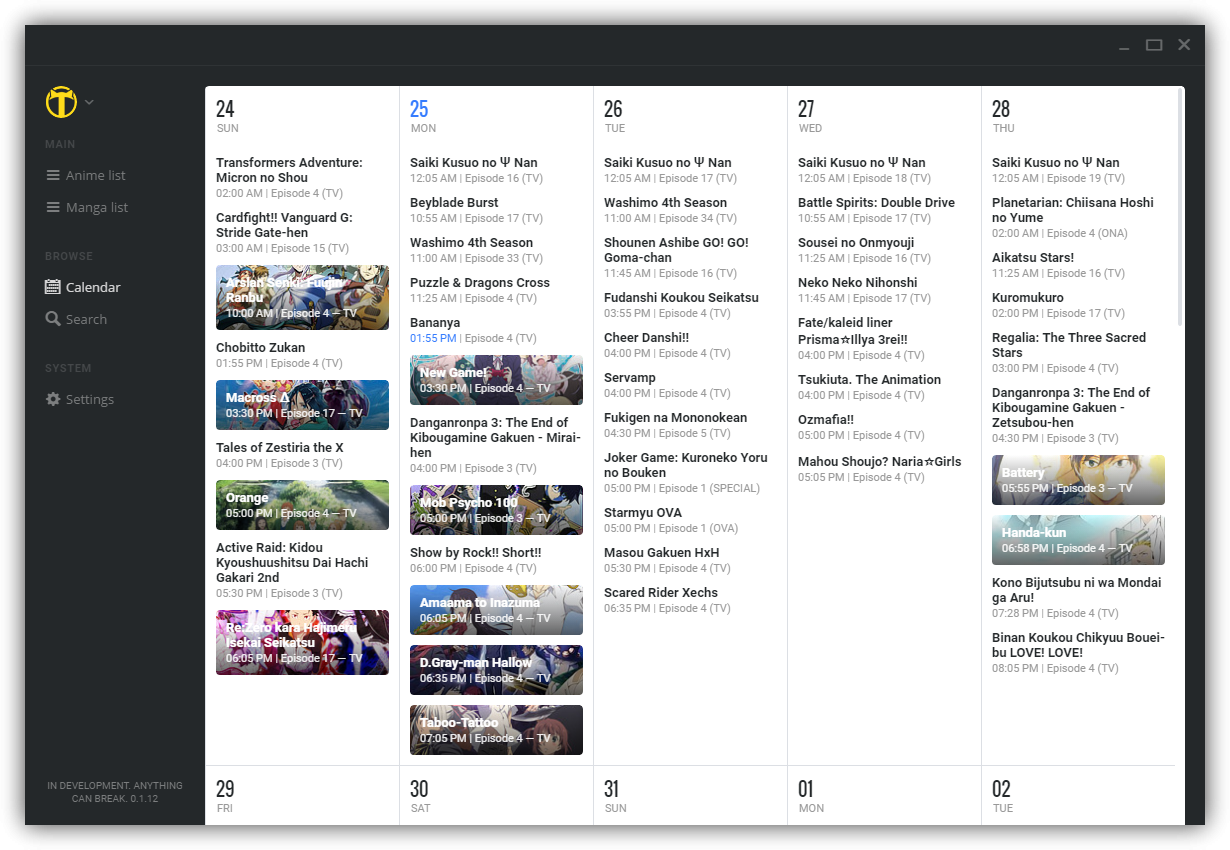Select the day 24 SUN header
1230x850 pixels.
tap(227, 116)
